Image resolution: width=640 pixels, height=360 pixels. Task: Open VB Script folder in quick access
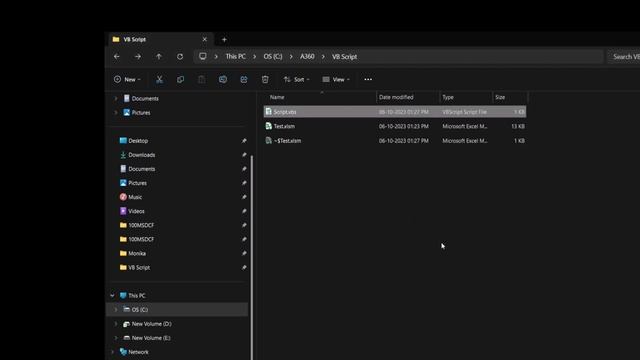pyautogui.click(x=139, y=268)
